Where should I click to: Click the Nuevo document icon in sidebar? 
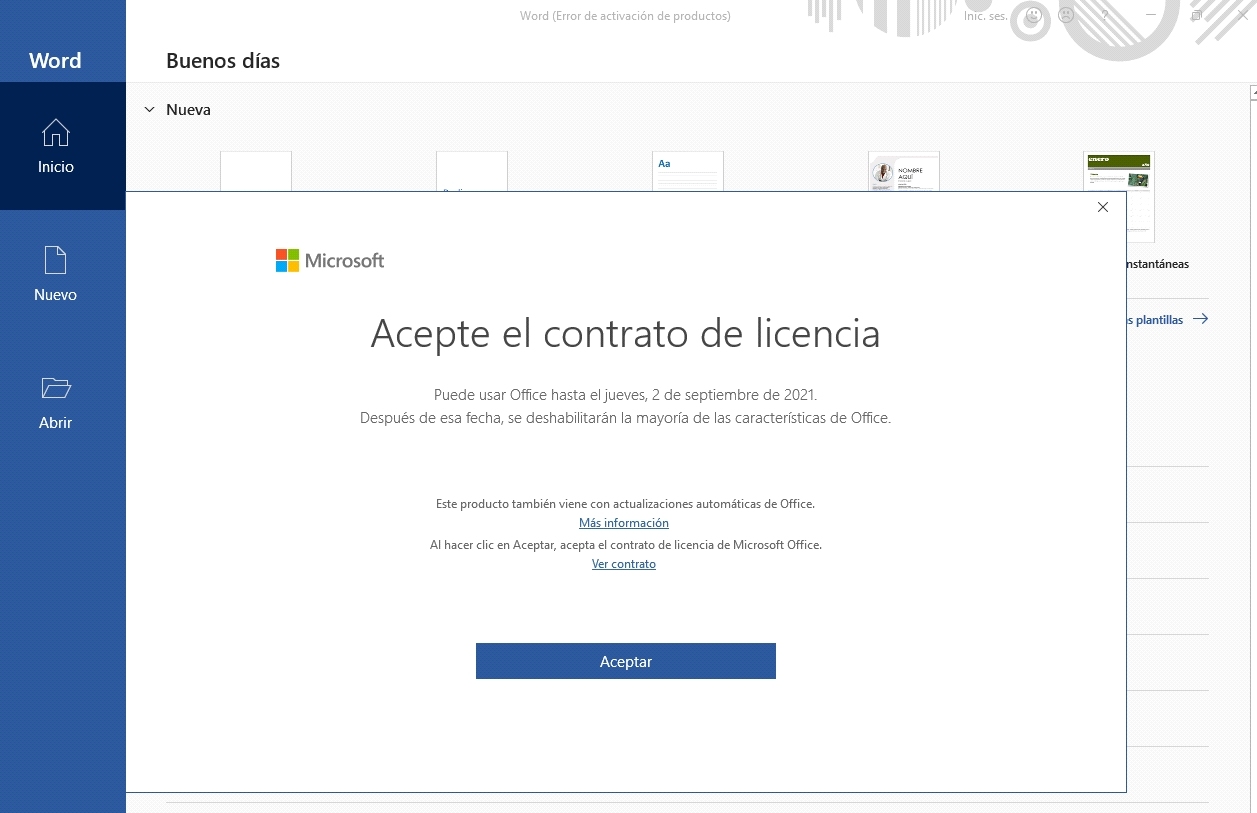point(56,261)
